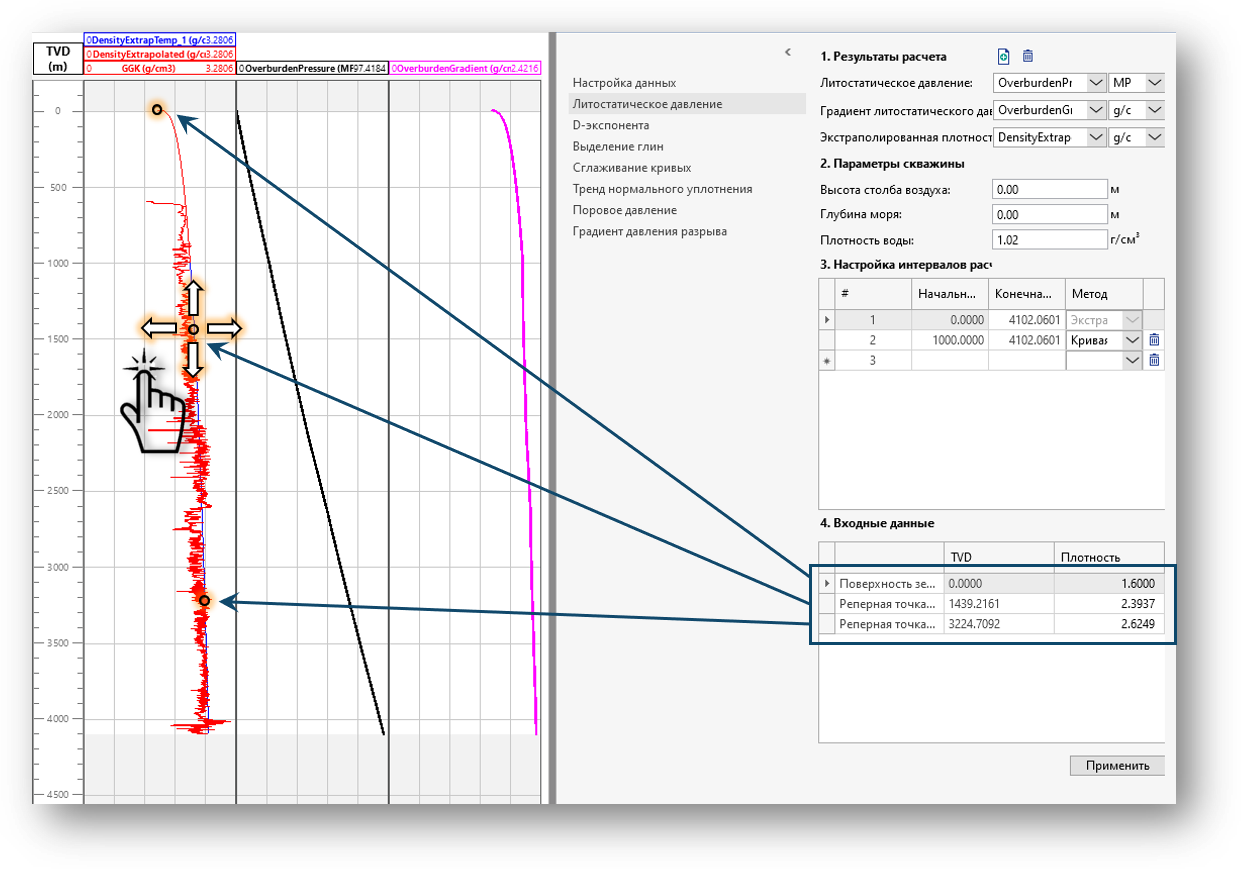Viewport: 1241px width, 869px height.
Task: Open Настройка данных section
Action: point(624,82)
